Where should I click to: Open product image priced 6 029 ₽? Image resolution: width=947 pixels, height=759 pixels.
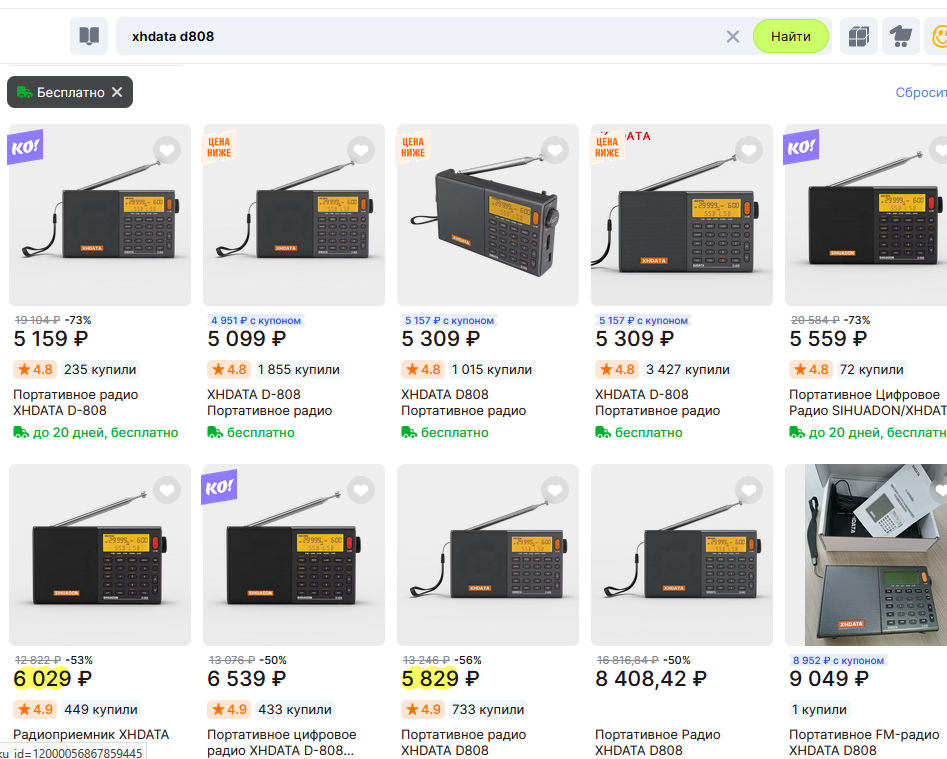click(x=100, y=555)
